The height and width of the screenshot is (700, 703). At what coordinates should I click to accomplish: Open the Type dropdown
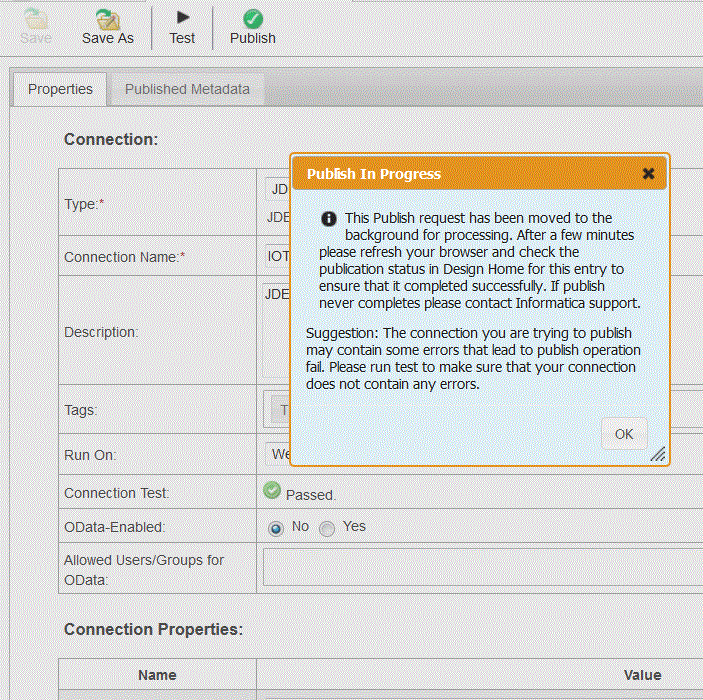tap(276, 189)
